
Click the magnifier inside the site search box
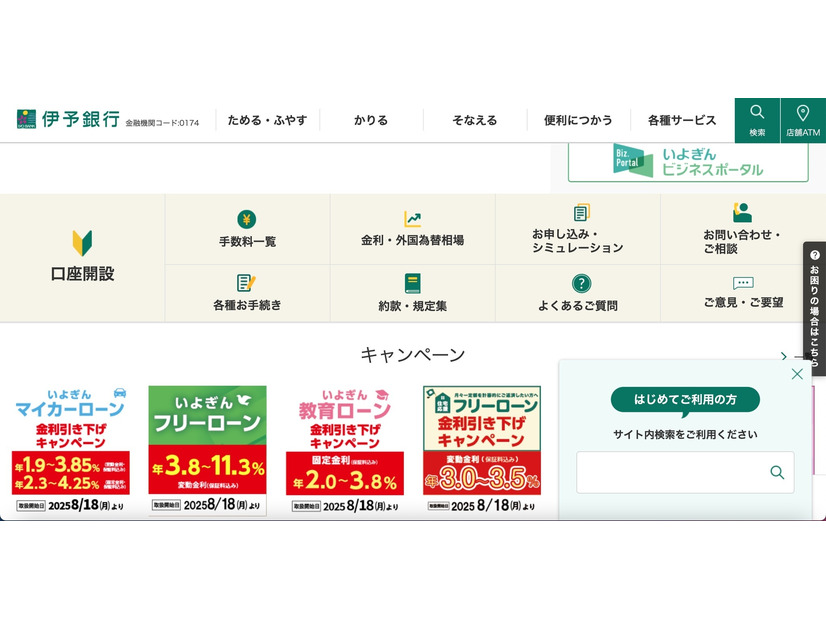(779, 472)
